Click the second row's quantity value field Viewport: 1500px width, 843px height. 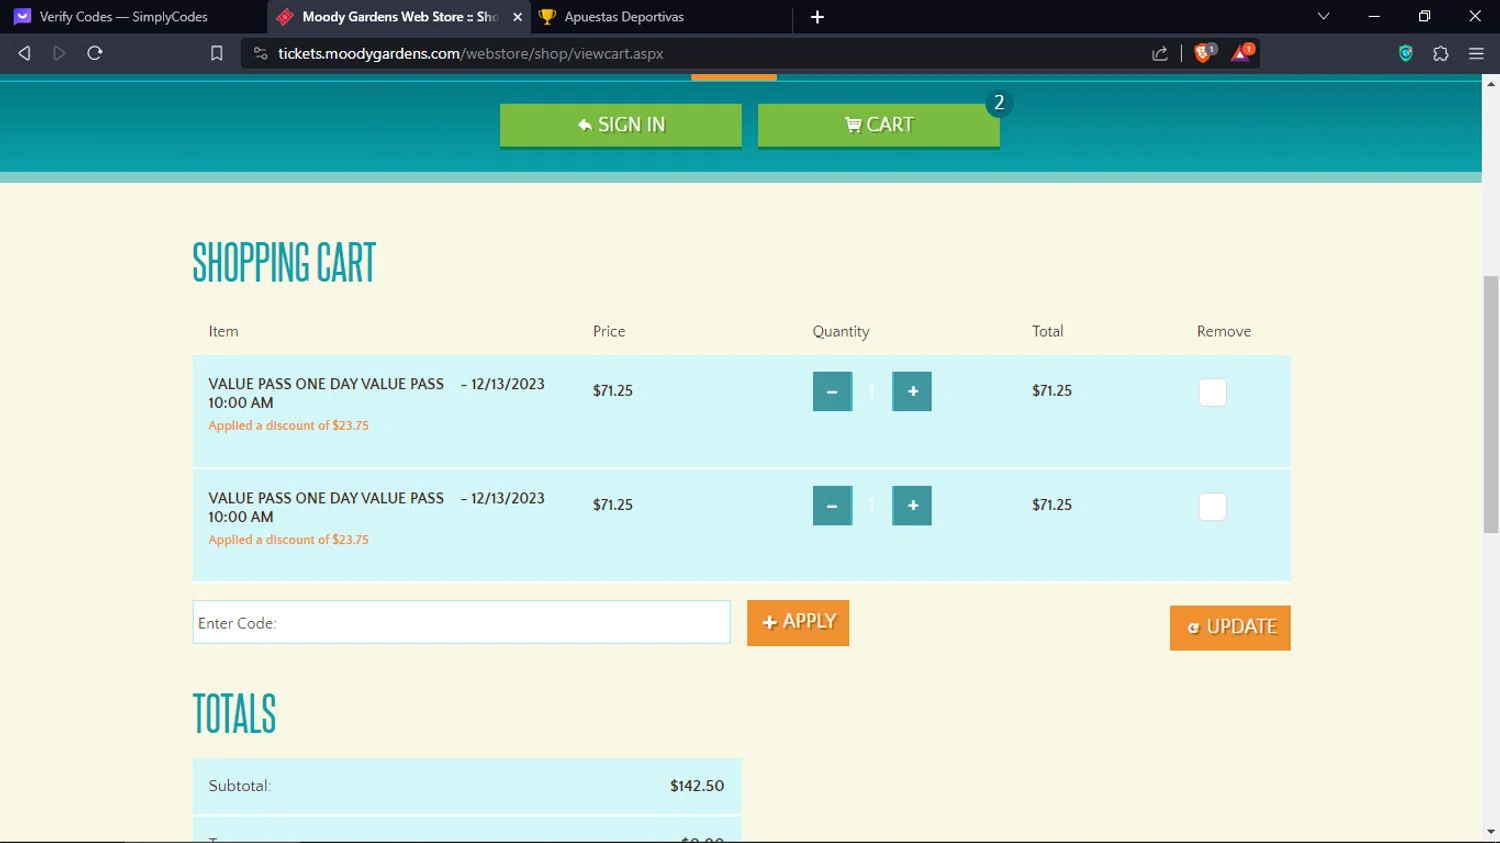click(872, 505)
